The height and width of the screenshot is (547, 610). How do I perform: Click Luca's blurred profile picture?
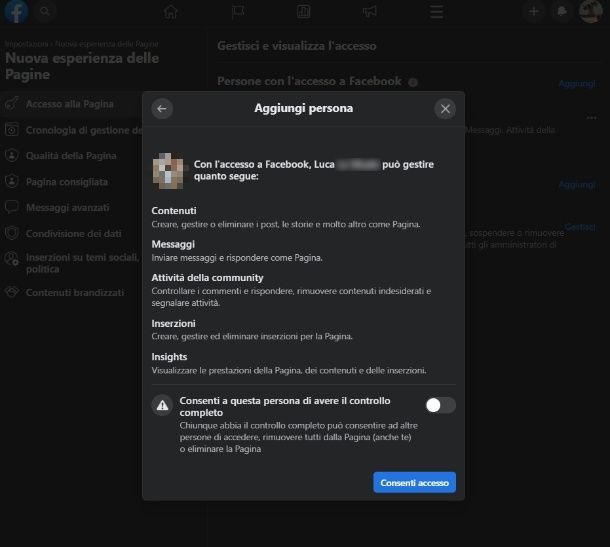coord(168,170)
